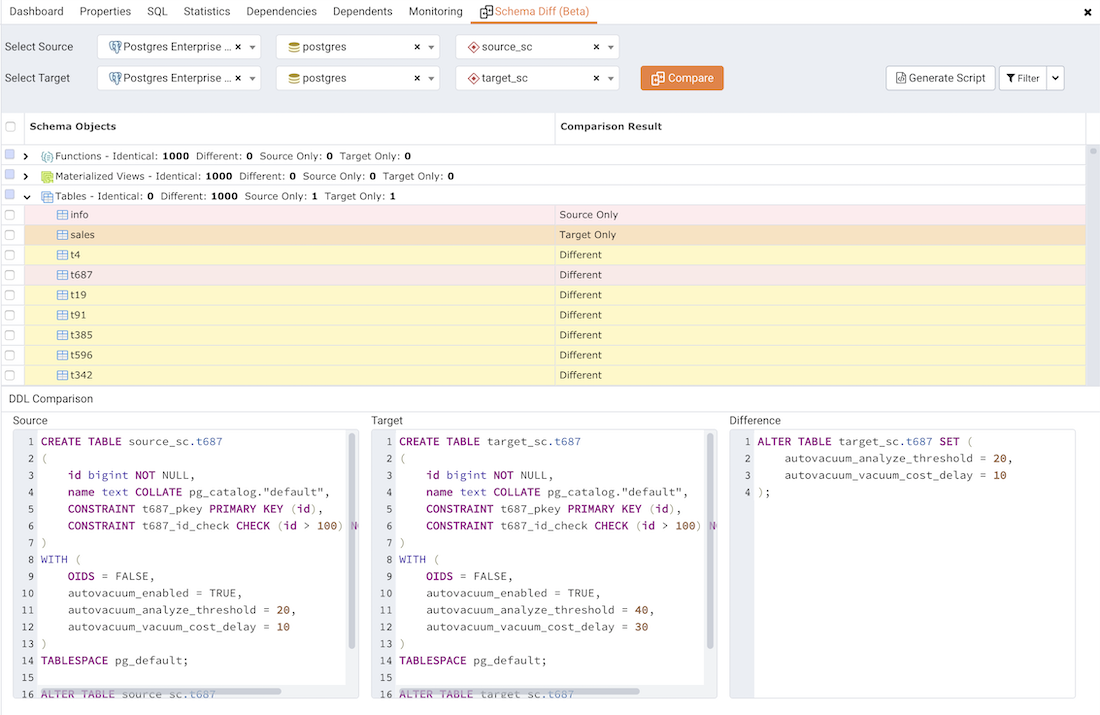Check the info table row

[10, 215]
